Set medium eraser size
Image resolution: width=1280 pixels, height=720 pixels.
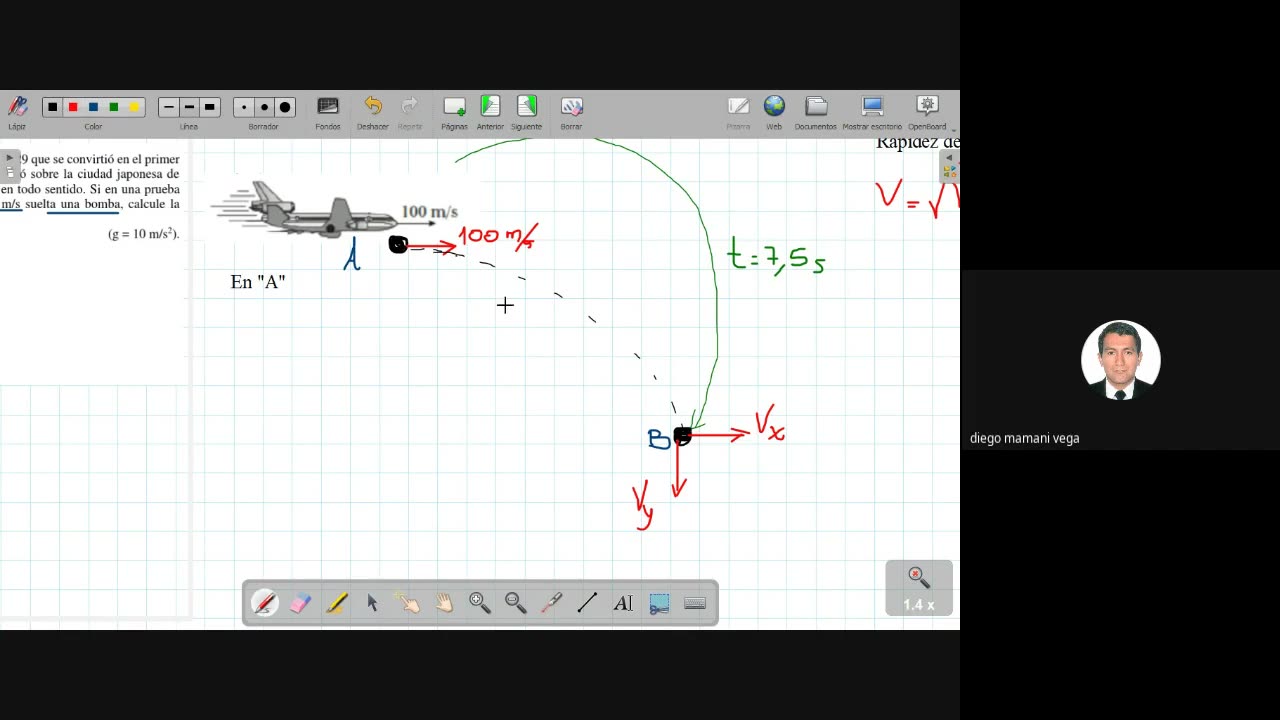click(x=264, y=107)
